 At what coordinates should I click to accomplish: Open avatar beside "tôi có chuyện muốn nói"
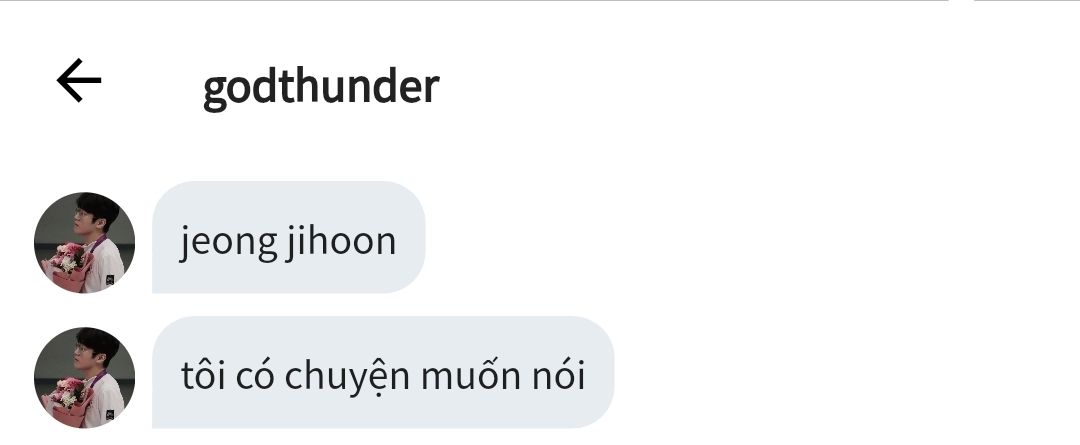pyautogui.click(x=84, y=377)
